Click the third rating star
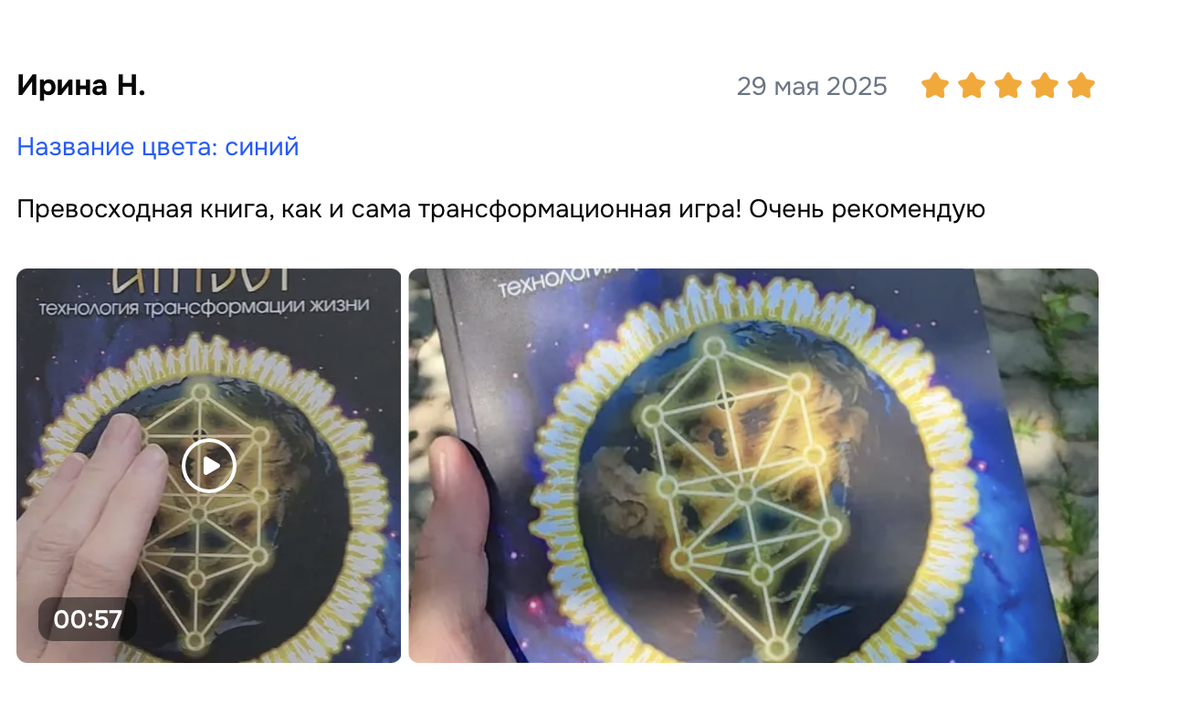The height and width of the screenshot is (705, 1200). 1008,86
